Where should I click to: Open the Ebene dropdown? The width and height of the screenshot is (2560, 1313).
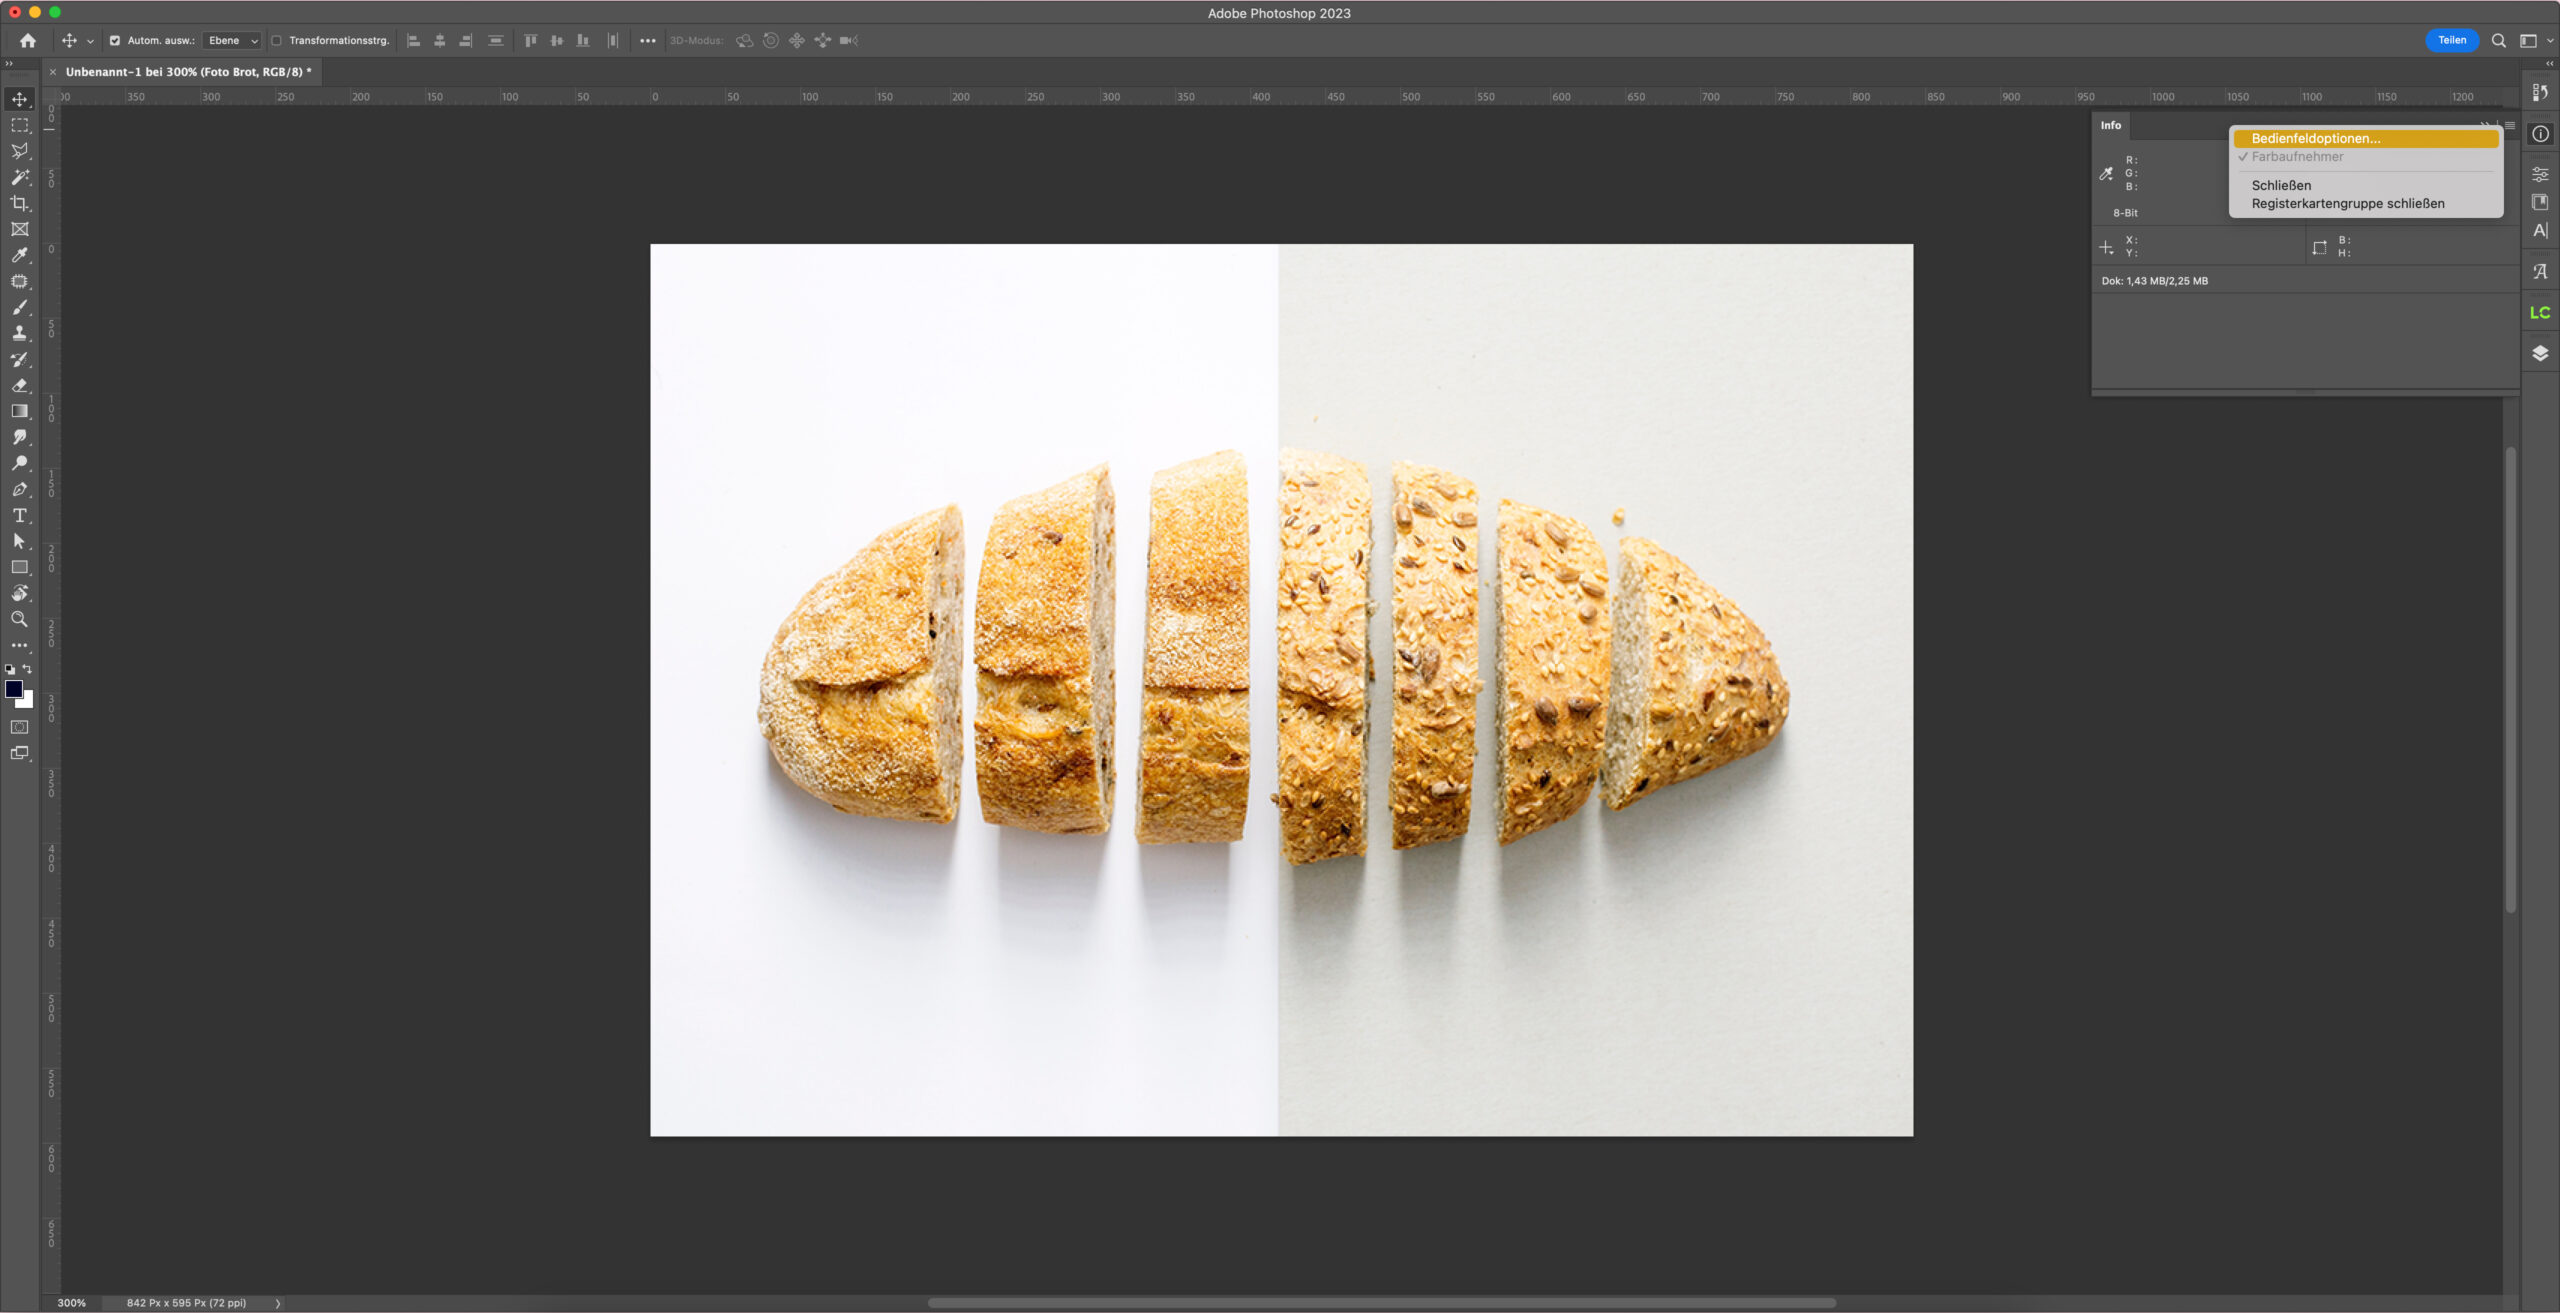click(x=232, y=41)
